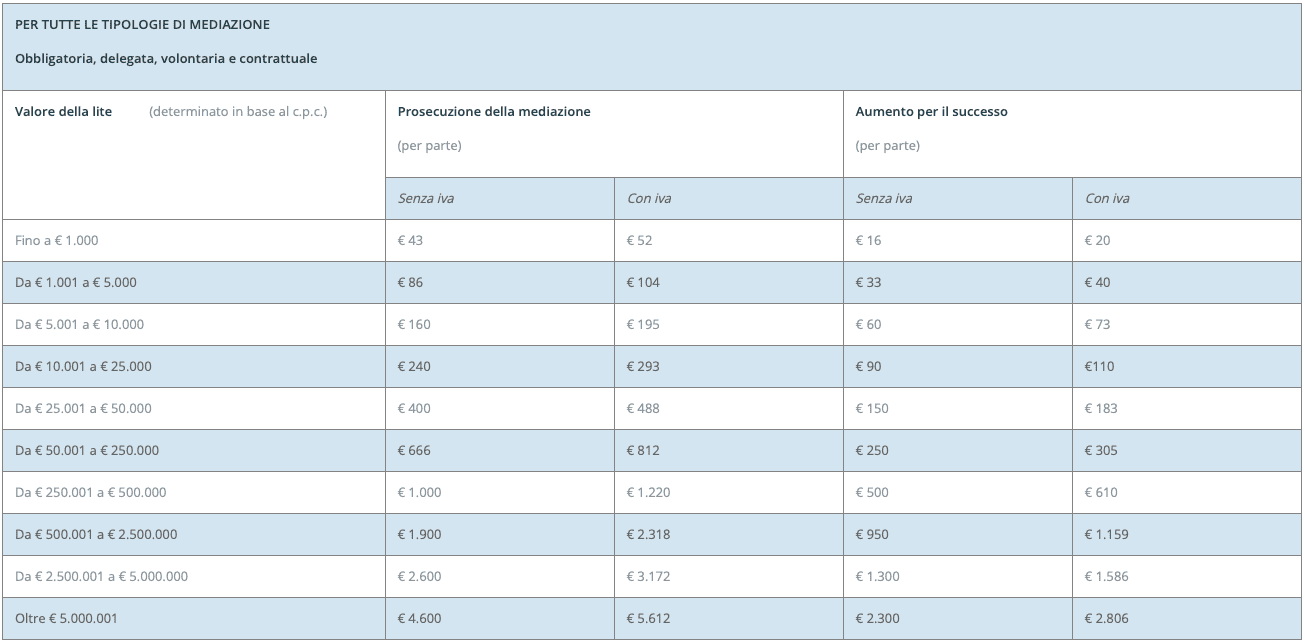Select the 'Da € 5.001 a € 10.000' row label

click(x=79, y=325)
